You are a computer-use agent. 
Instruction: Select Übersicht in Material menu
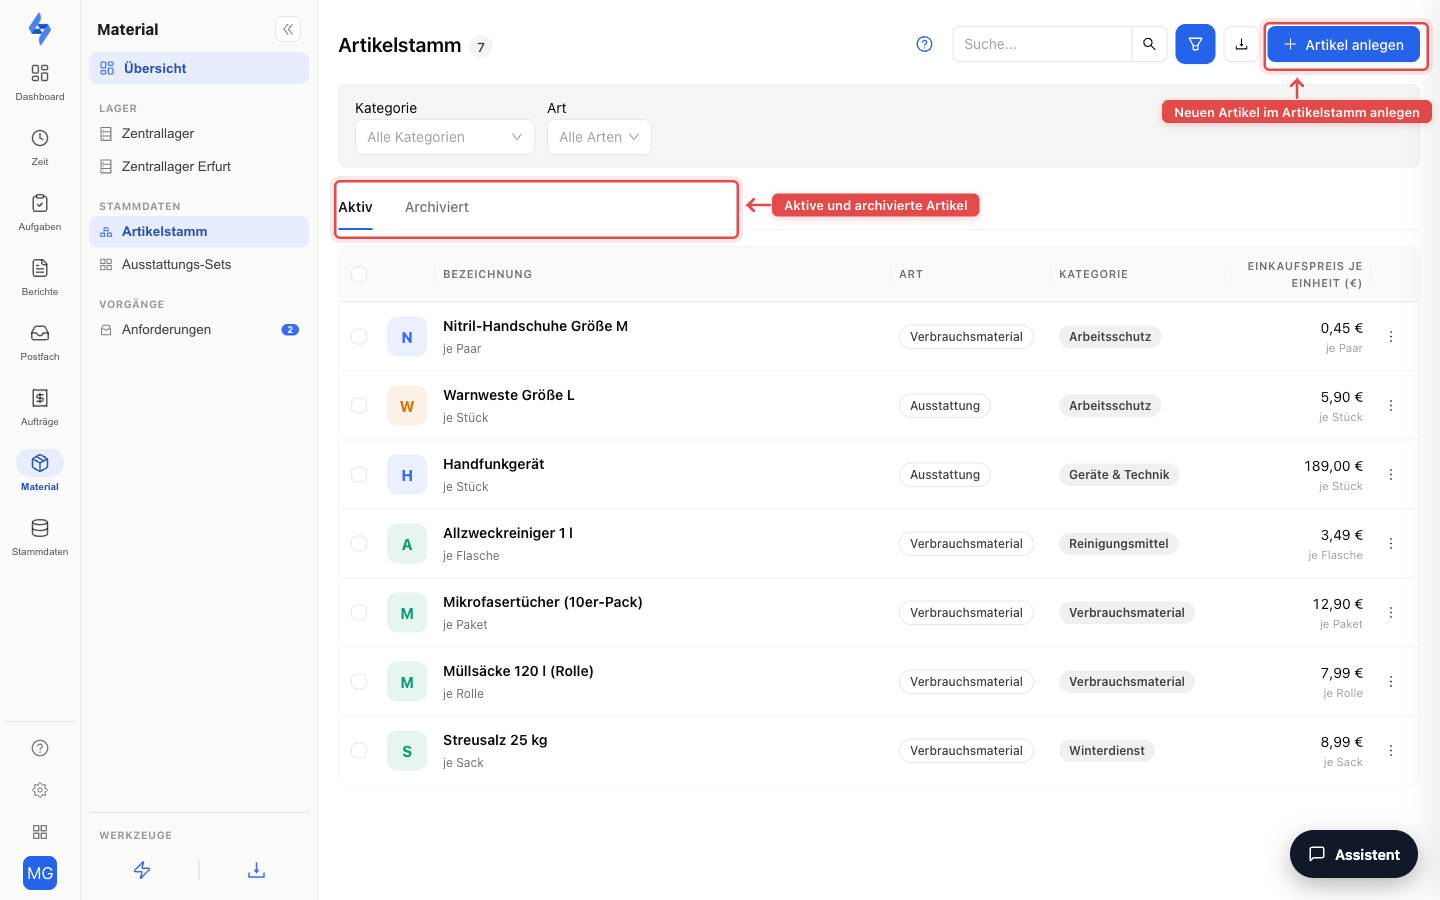coord(199,68)
